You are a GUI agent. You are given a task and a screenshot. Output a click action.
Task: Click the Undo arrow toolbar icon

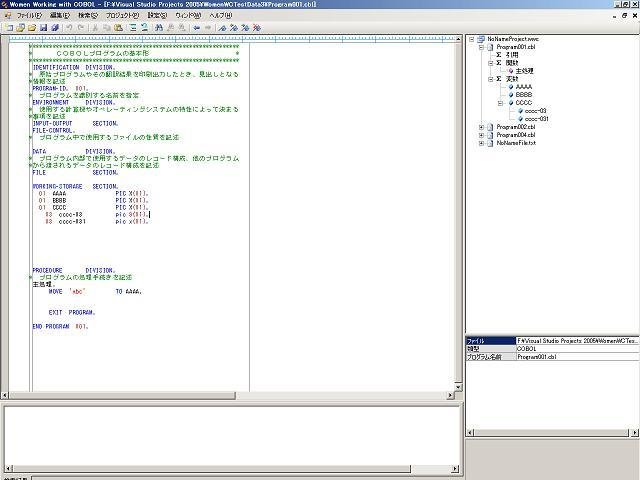coord(69,28)
